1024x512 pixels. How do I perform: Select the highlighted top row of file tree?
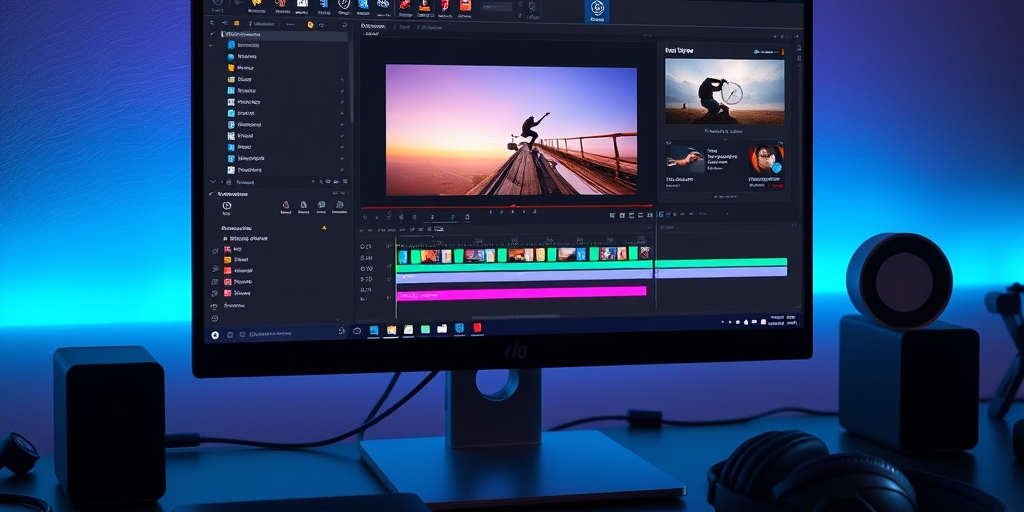(x=284, y=35)
